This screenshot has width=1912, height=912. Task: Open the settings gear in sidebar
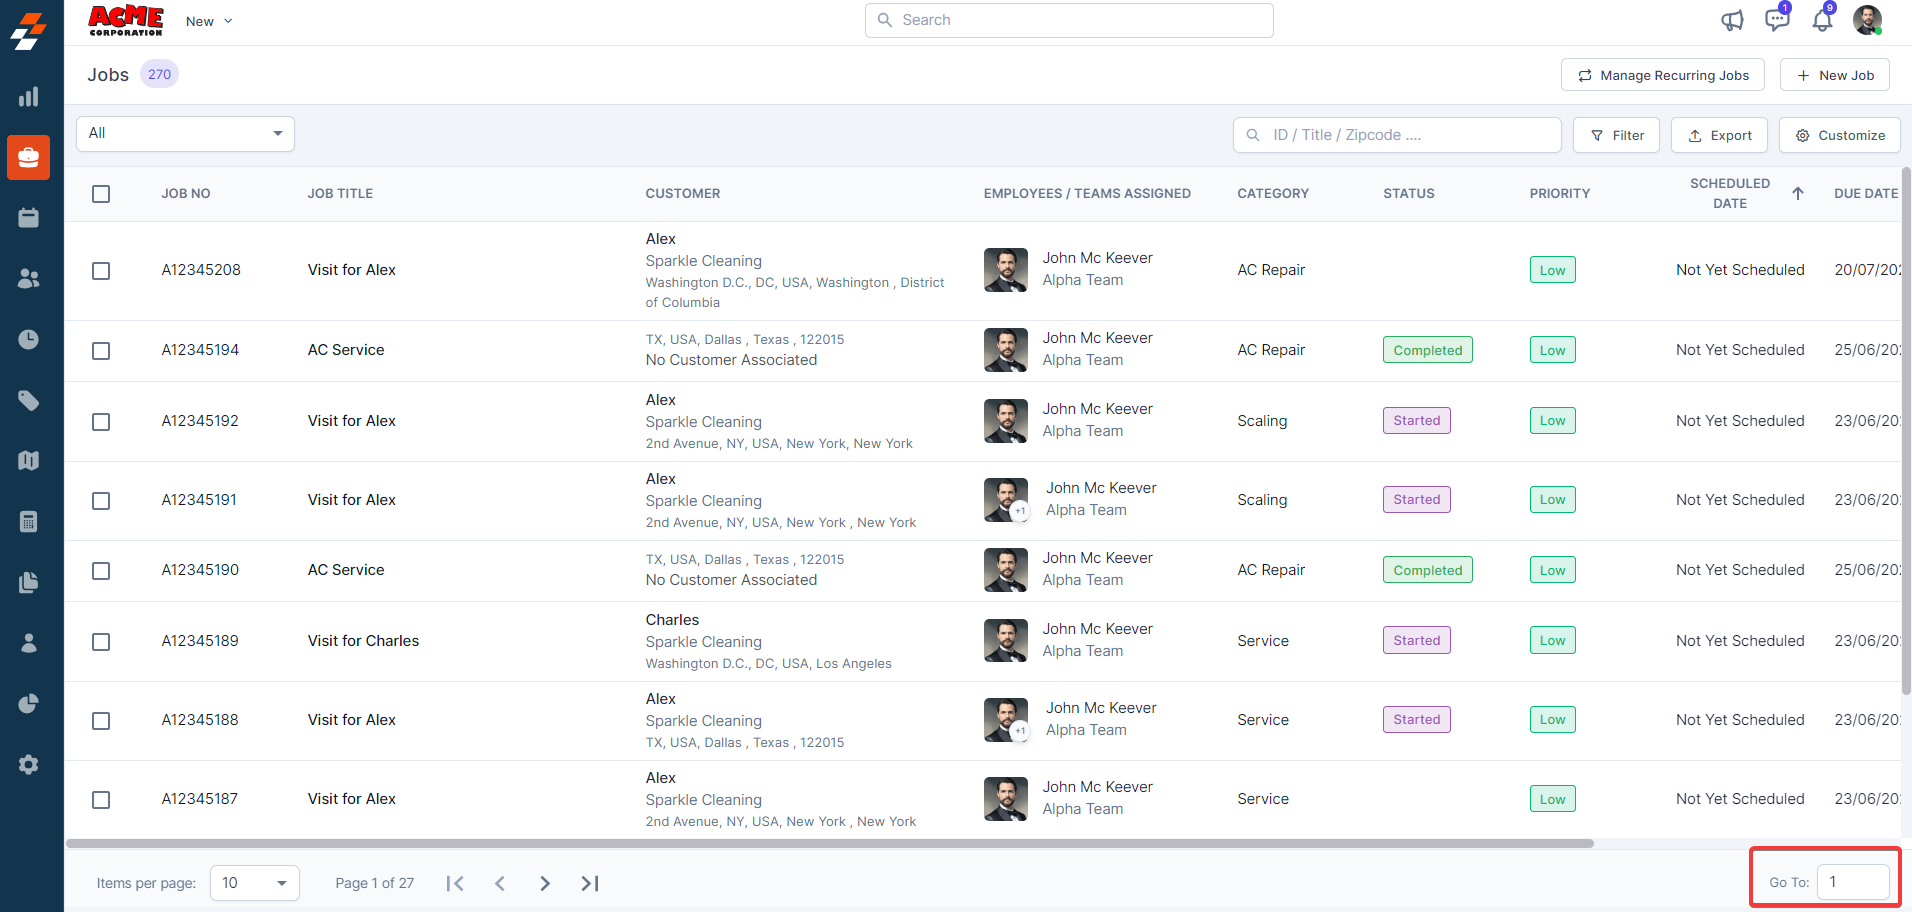tap(29, 765)
